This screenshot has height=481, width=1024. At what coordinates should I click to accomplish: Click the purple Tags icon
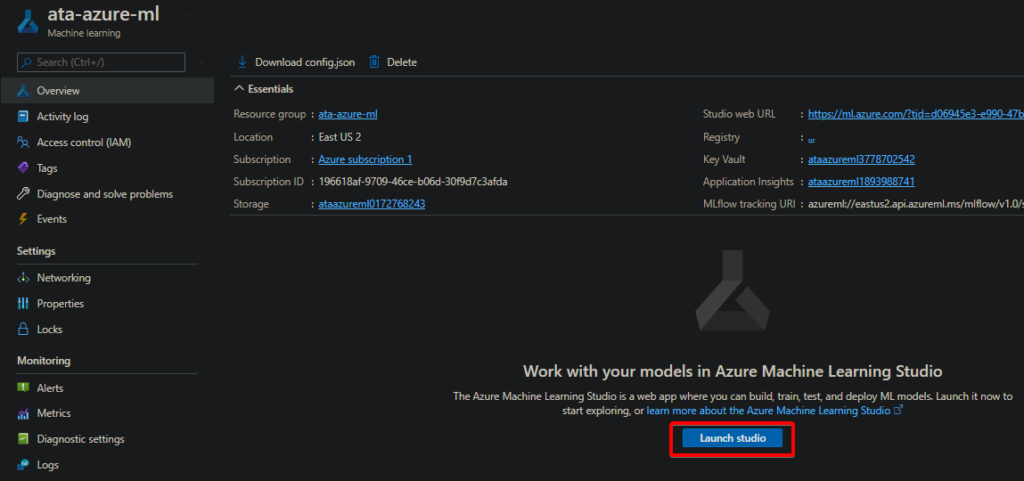[24, 168]
